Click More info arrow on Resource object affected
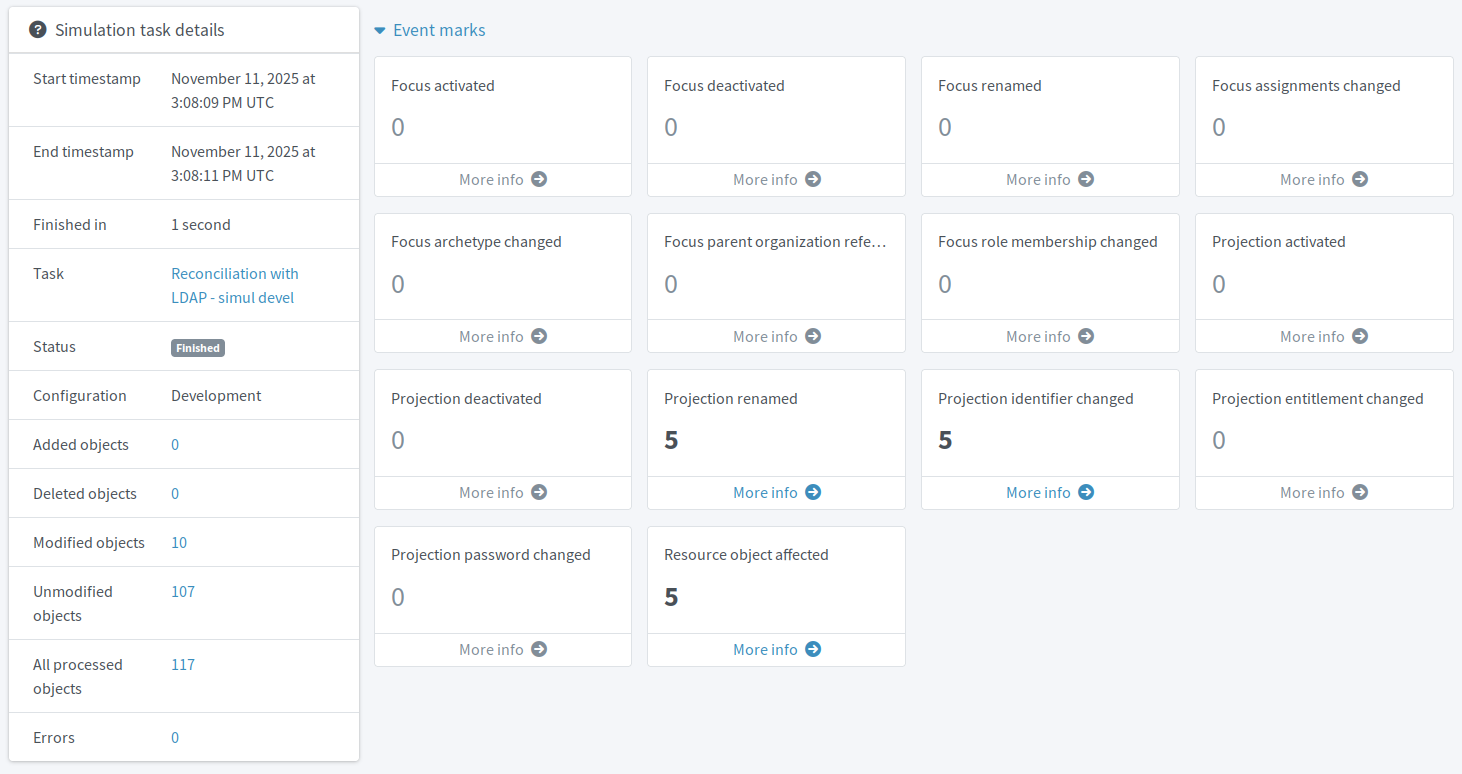This screenshot has height=774, width=1462. (812, 649)
